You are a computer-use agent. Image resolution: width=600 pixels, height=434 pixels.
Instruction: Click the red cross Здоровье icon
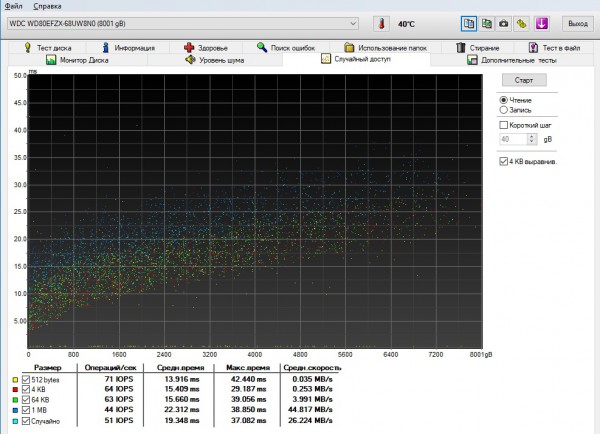[x=189, y=47]
